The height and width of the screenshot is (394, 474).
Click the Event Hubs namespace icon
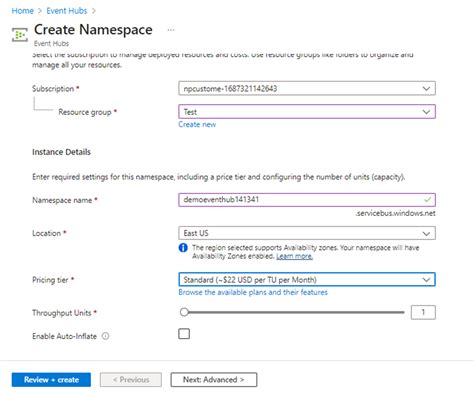(20, 35)
